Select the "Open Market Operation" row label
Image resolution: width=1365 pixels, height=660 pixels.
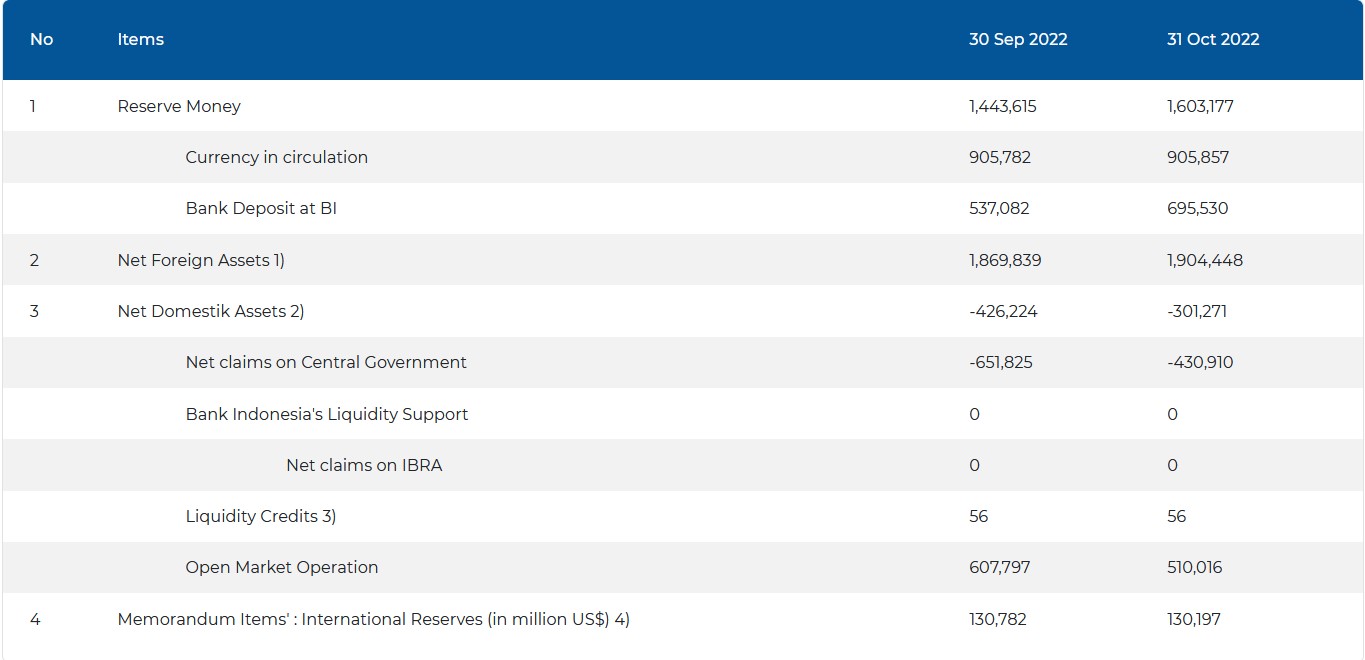[x=281, y=567]
